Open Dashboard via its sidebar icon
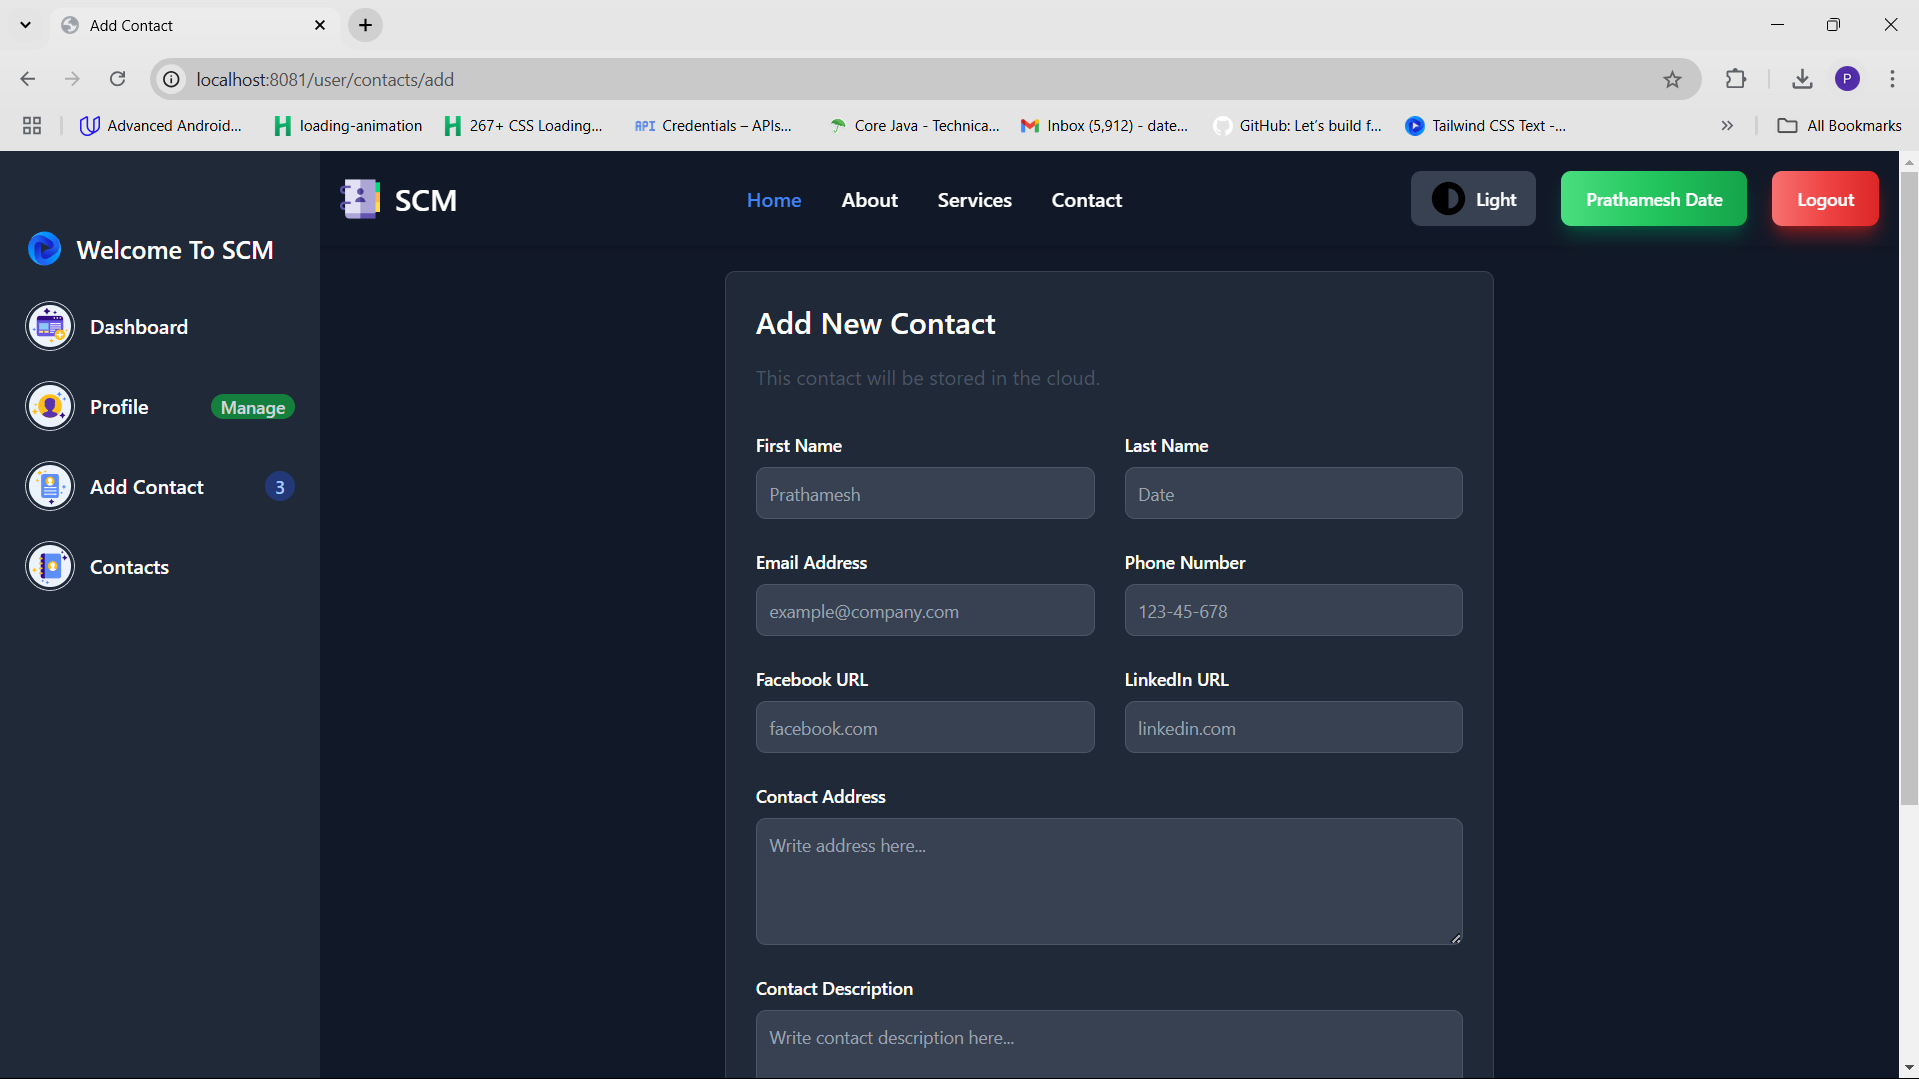 [50, 326]
